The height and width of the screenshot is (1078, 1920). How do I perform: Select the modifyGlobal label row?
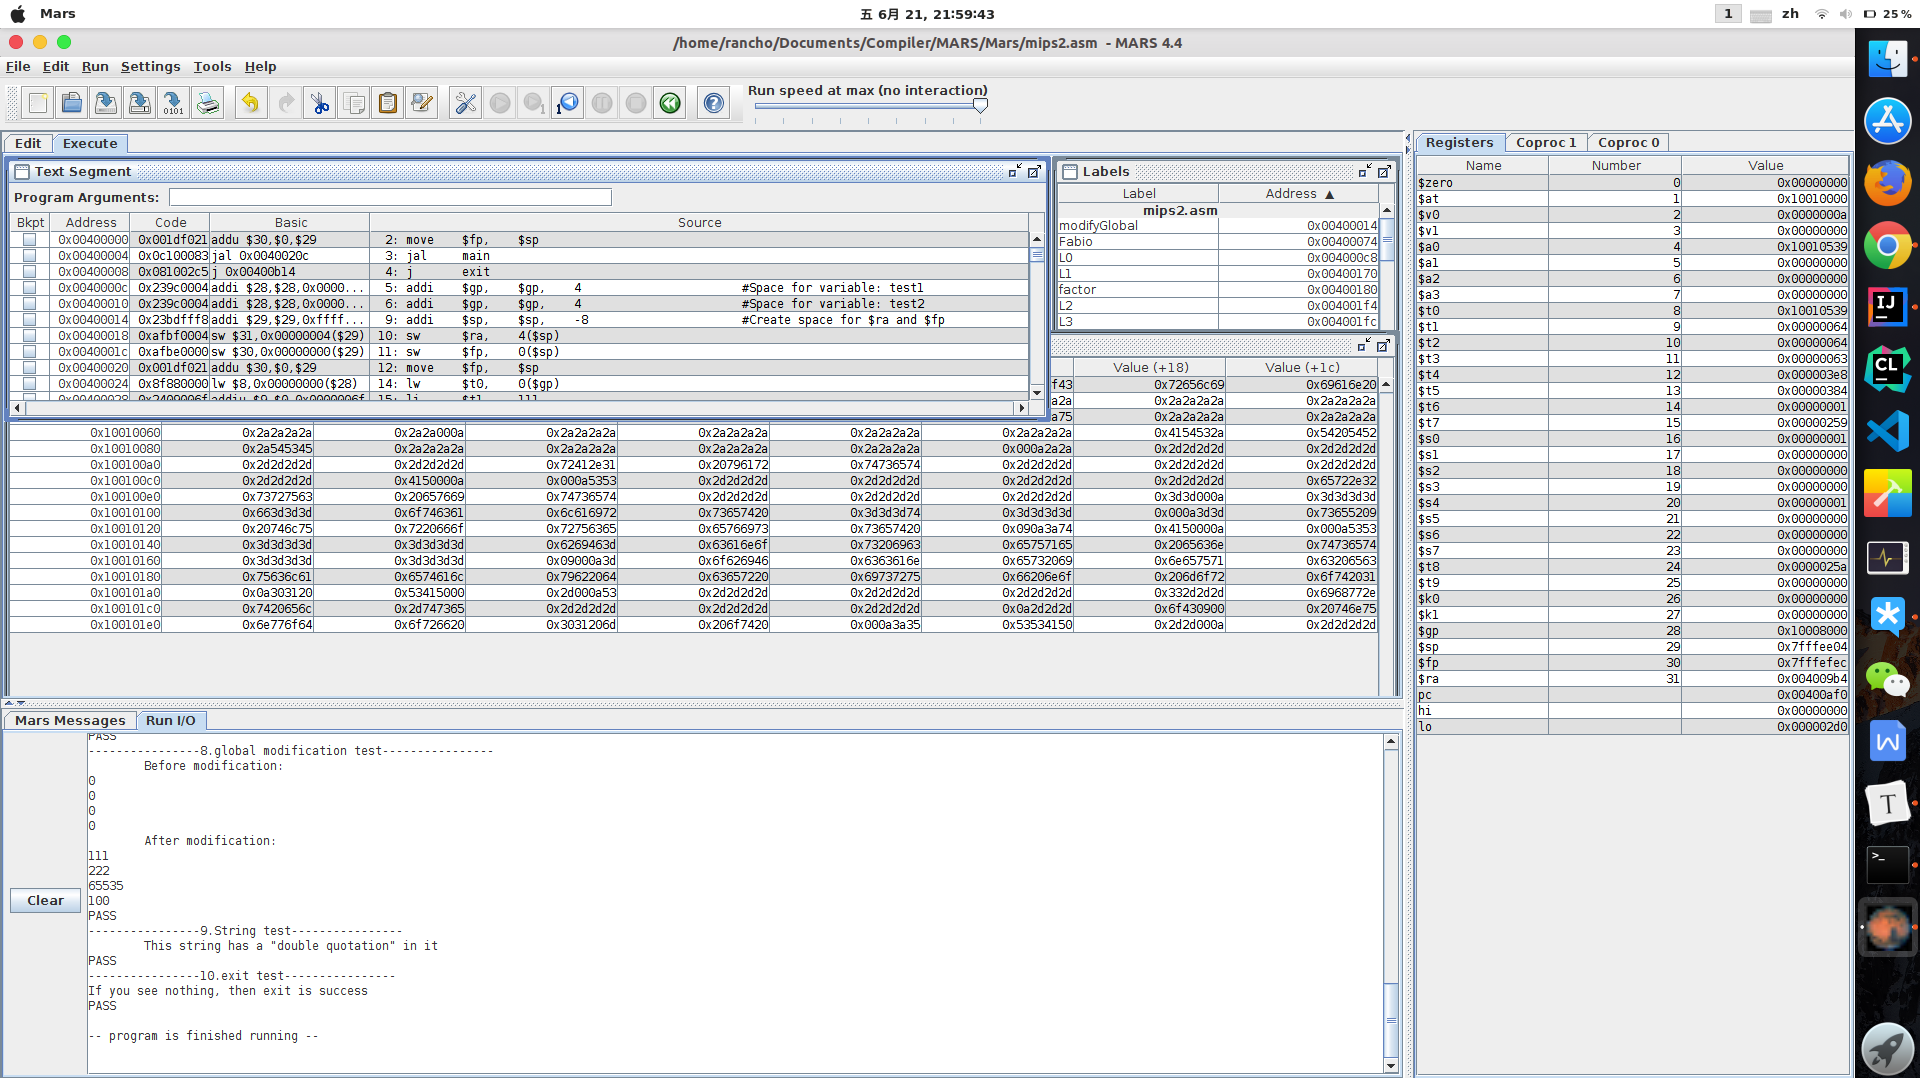tap(1218, 226)
